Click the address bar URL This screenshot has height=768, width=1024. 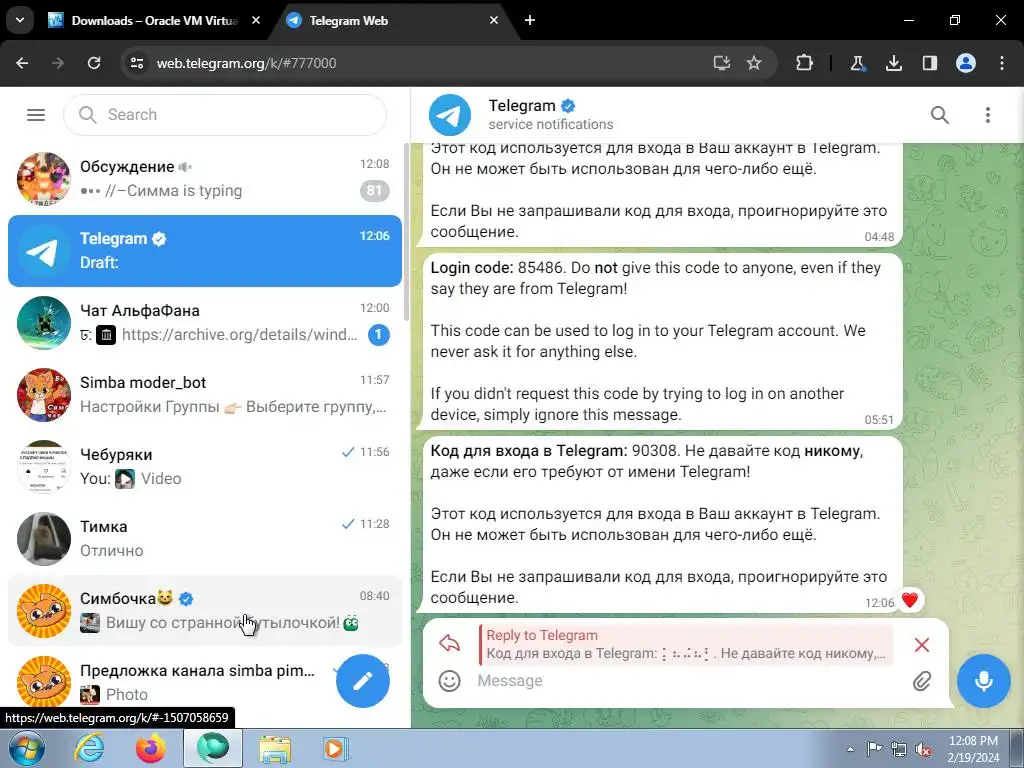point(246,63)
